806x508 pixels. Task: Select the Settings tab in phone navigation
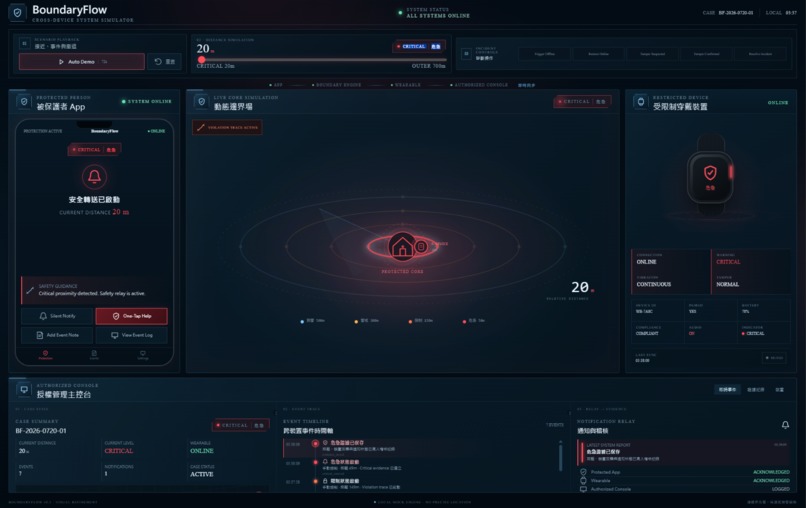(x=142, y=355)
